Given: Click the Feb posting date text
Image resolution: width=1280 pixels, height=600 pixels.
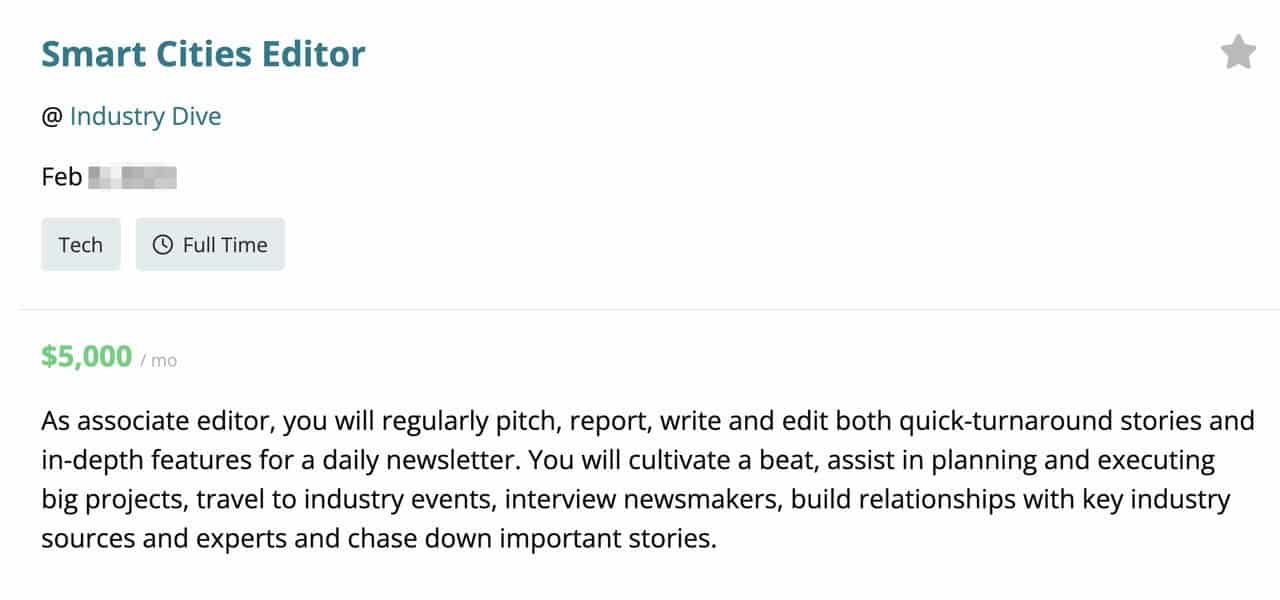Looking at the screenshot, I should coord(61,178).
